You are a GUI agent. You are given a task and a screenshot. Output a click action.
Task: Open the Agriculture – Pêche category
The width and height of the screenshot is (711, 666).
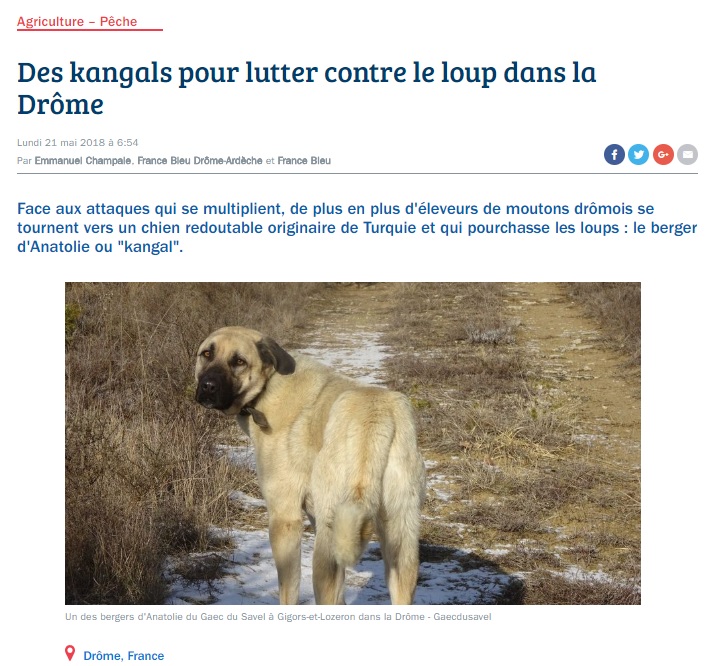[x=77, y=21]
